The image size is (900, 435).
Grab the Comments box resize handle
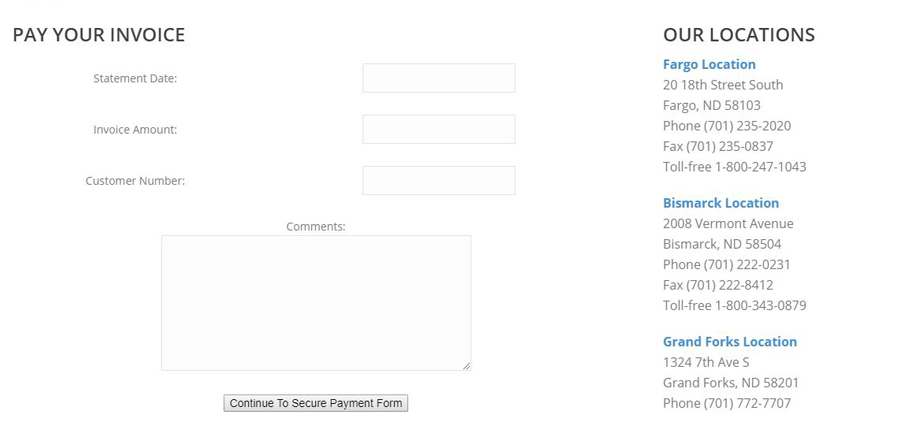click(x=466, y=366)
